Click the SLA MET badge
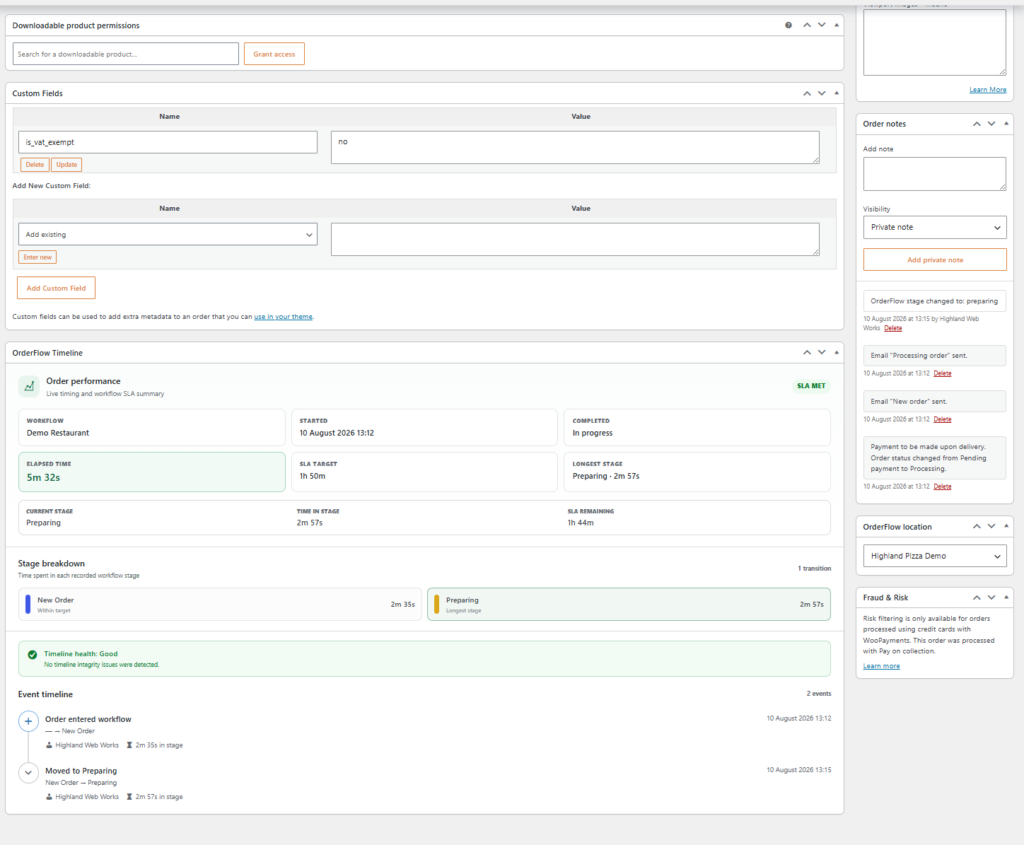Screen dimensions: 1024x845 [811, 386]
